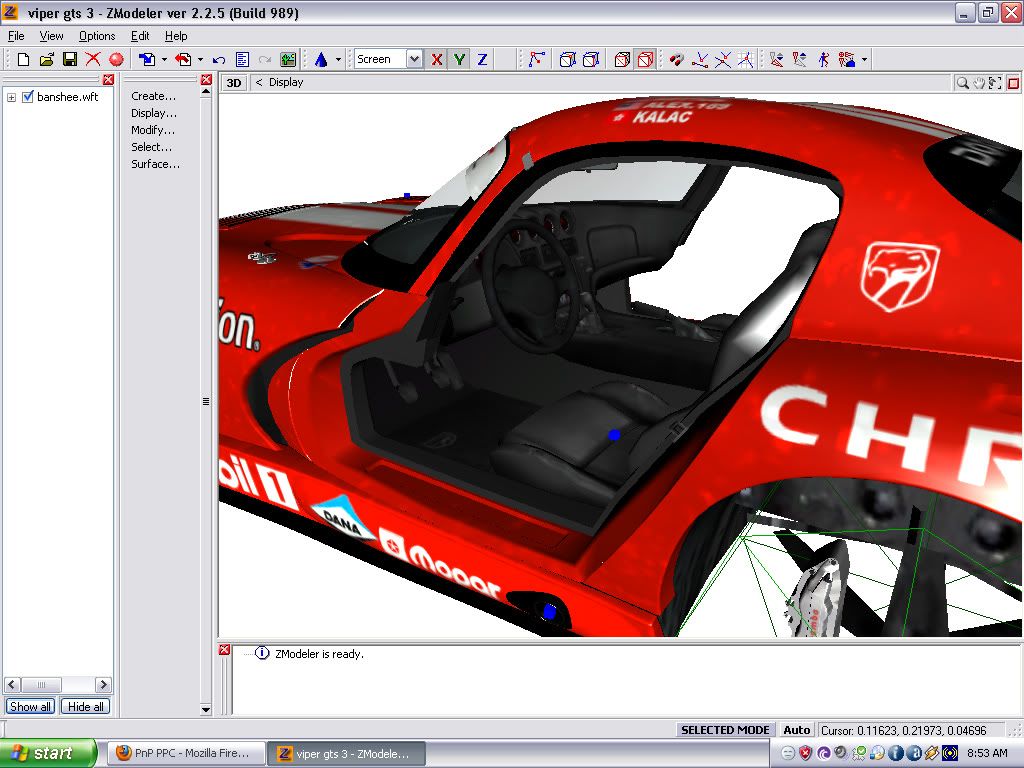Click the Undo arrow icon
Screen dimensions: 1024x768
[219, 60]
